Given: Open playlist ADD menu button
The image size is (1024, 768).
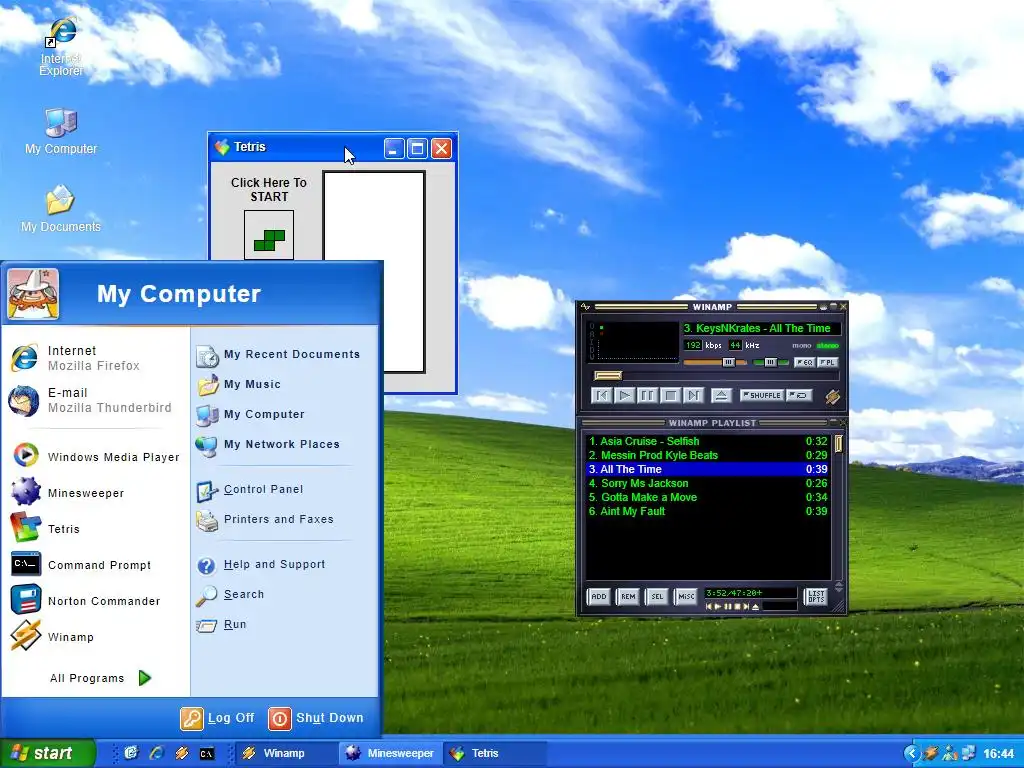Looking at the screenshot, I should coord(599,596).
